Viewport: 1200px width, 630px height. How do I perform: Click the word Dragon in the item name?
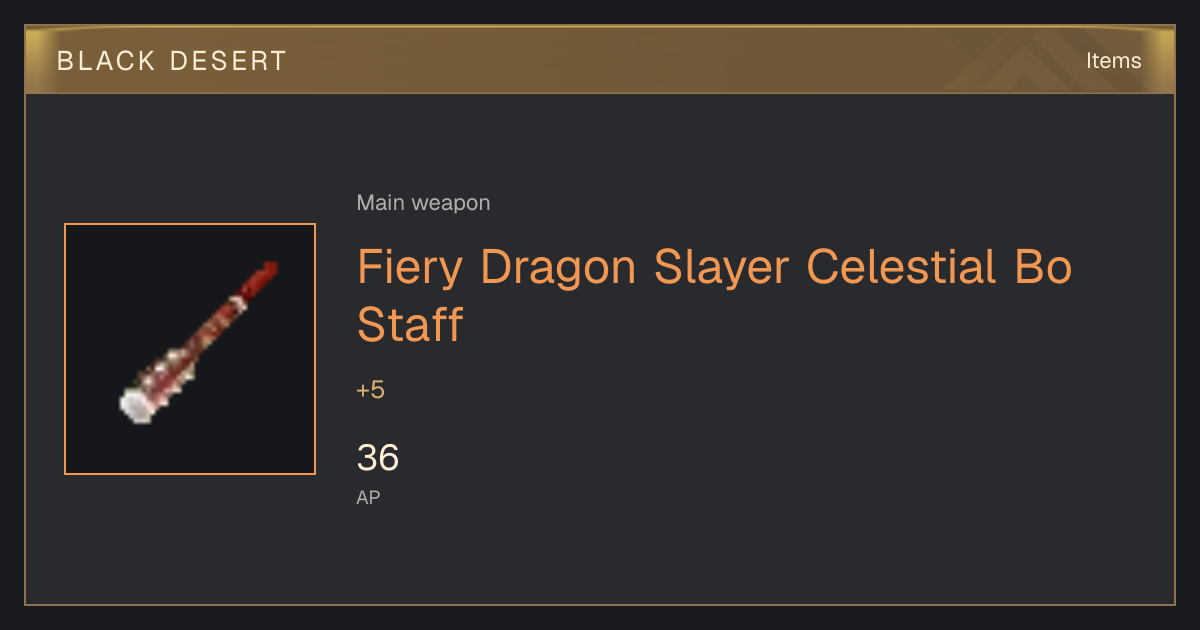click(x=557, y=269)
